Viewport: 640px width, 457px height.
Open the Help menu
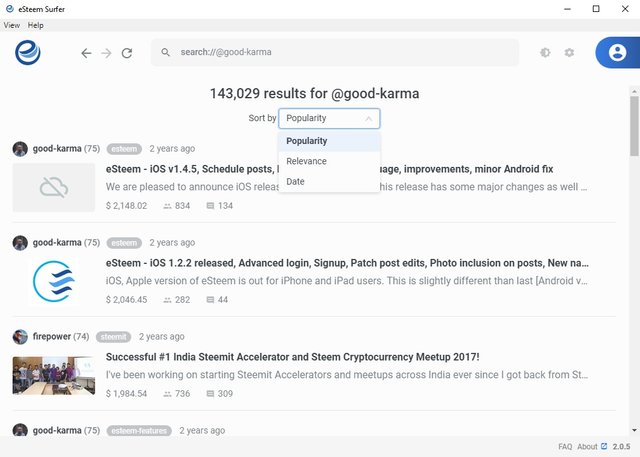(36, 25)
